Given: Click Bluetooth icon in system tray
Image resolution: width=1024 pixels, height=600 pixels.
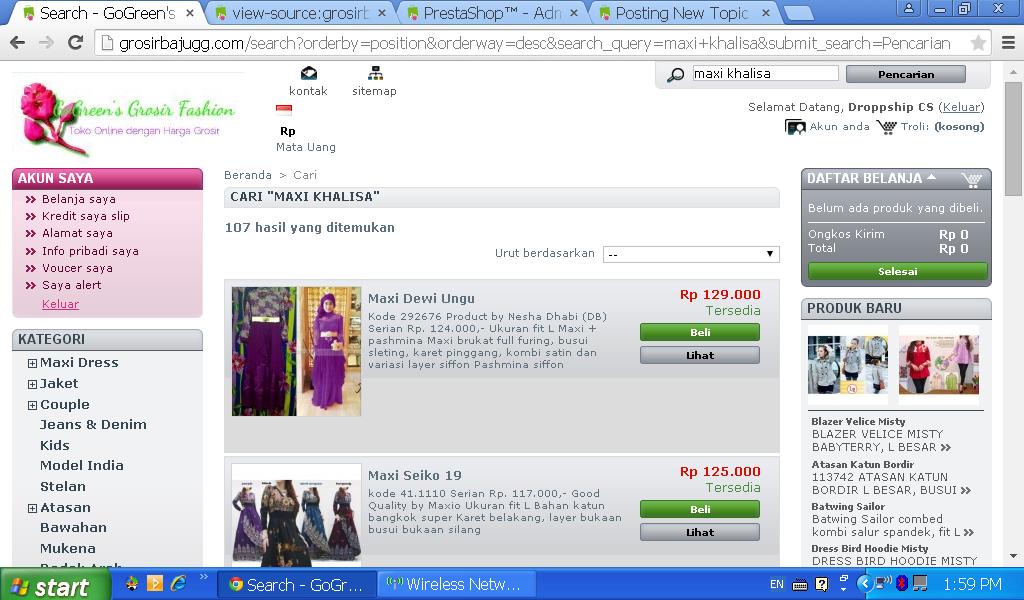Looking at the screenshot, I should (x=902, y=583).
